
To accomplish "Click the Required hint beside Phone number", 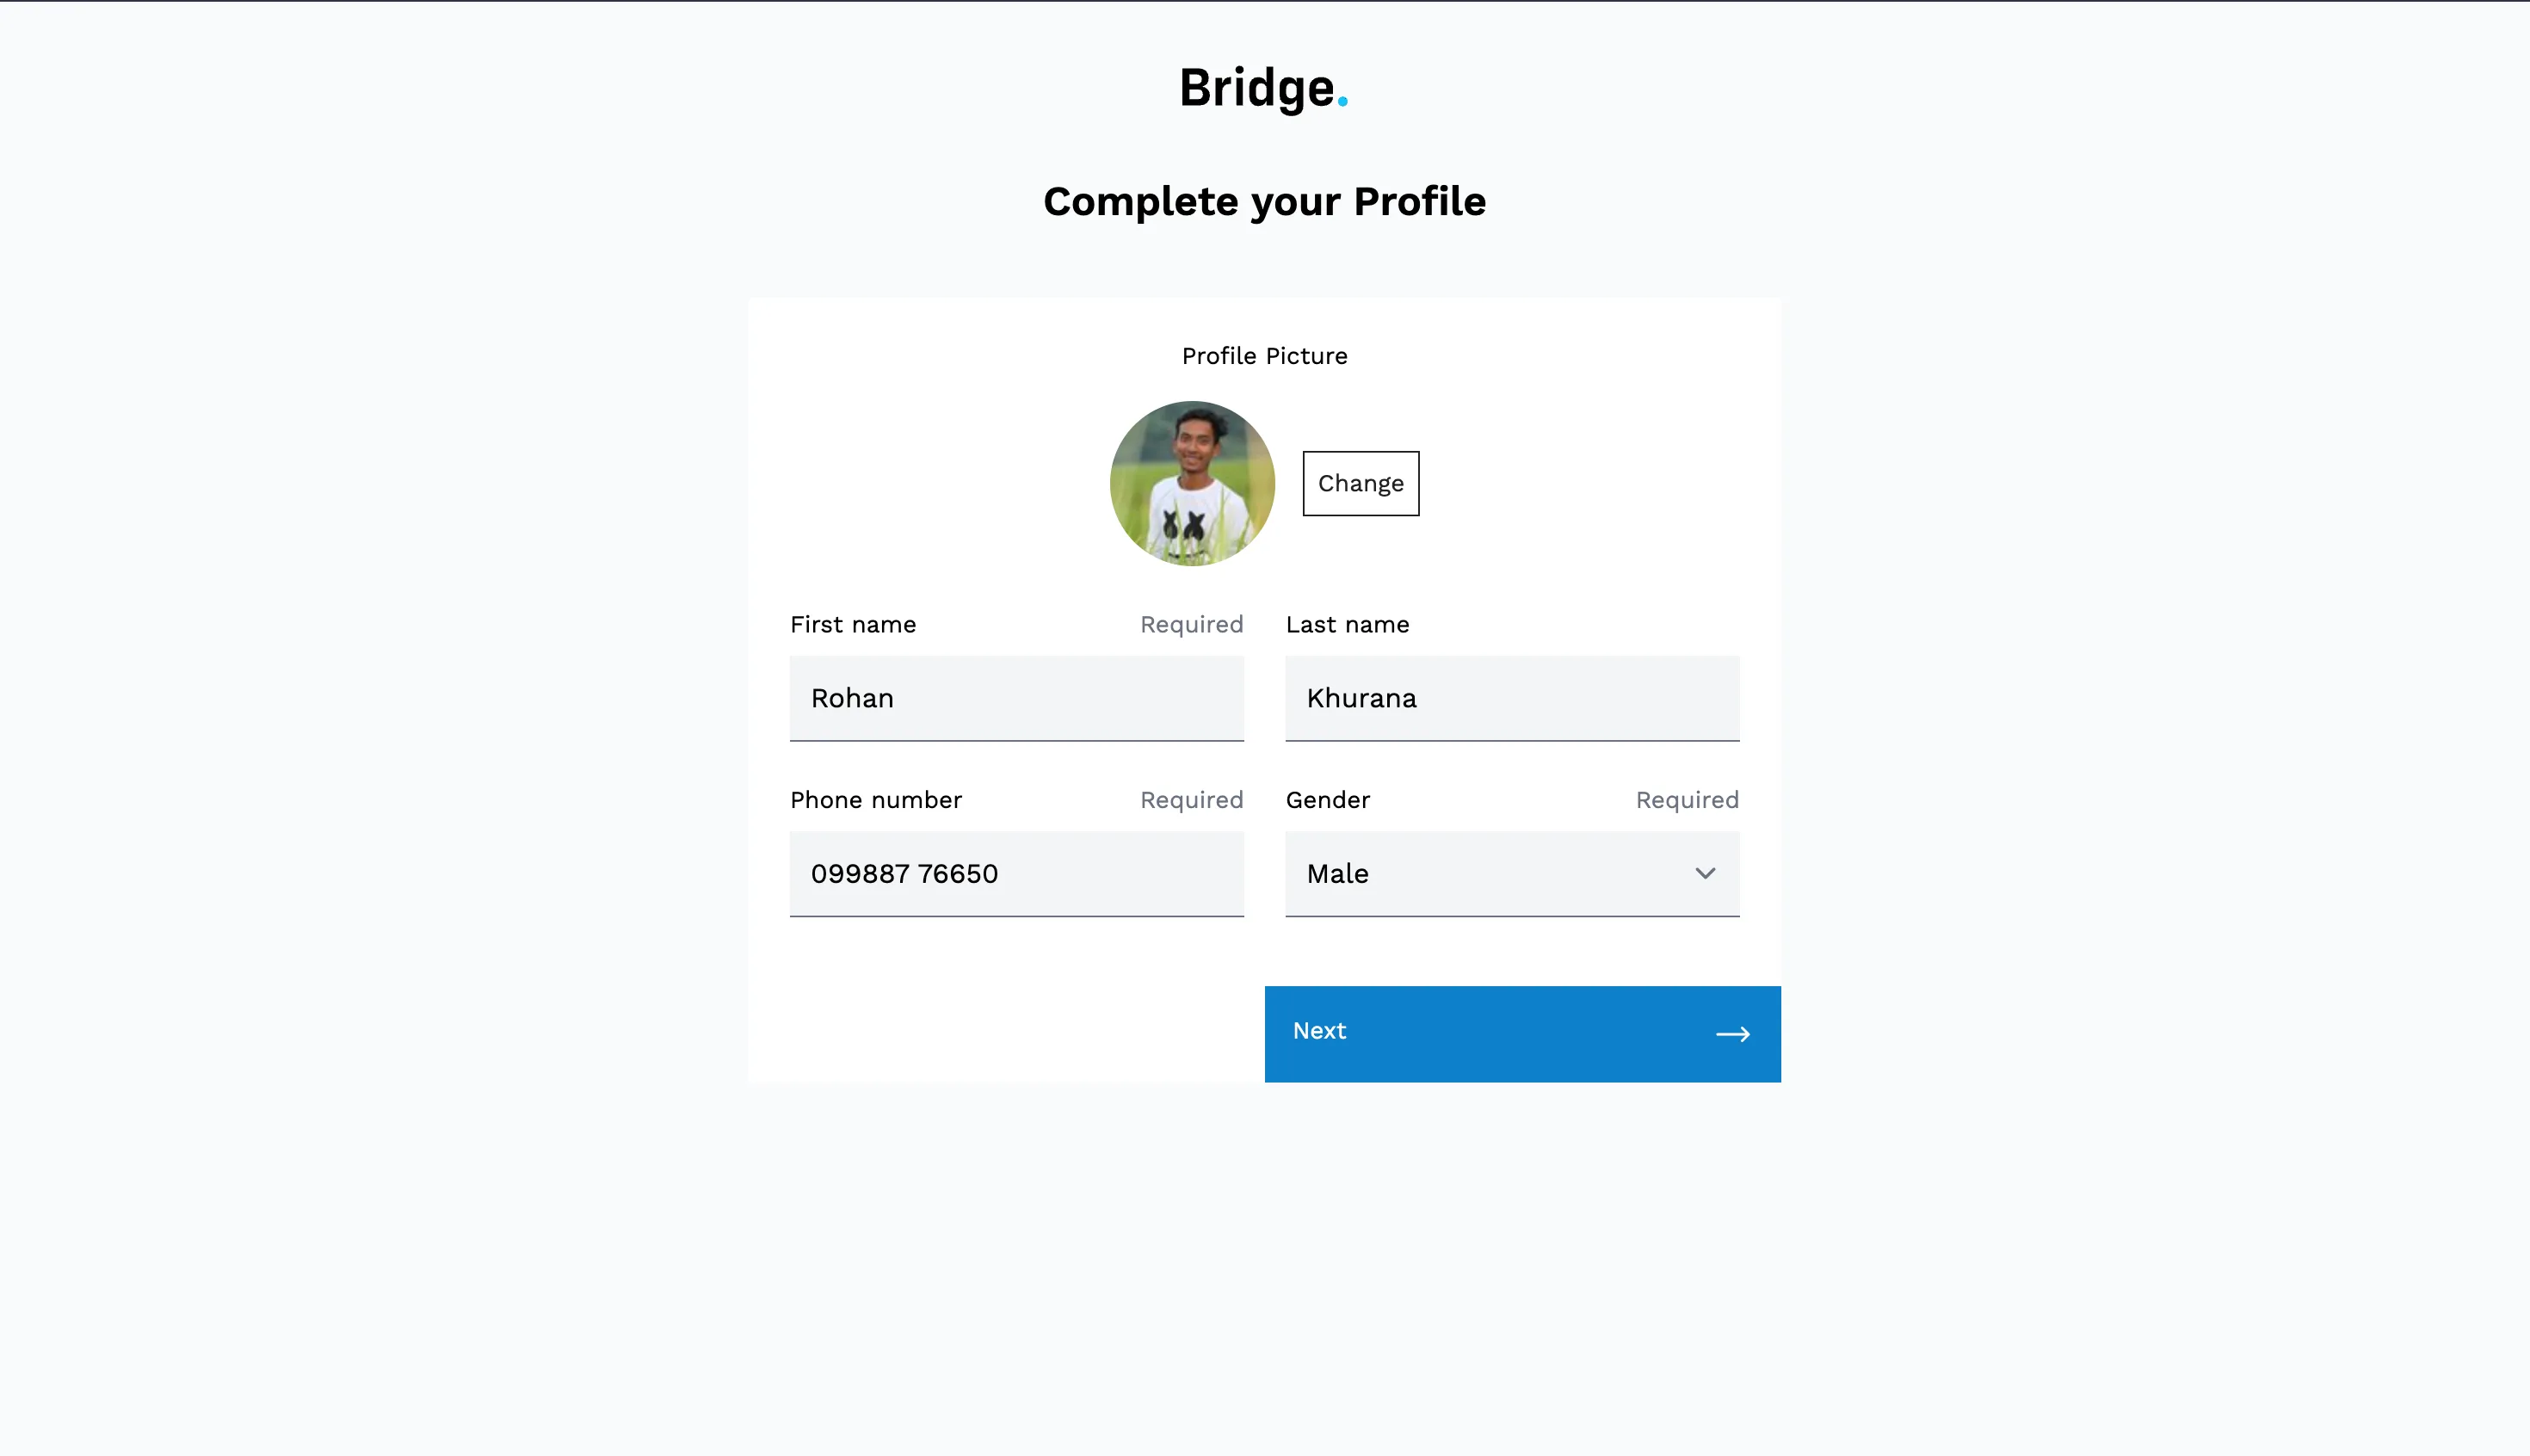I will point(1191,800).
